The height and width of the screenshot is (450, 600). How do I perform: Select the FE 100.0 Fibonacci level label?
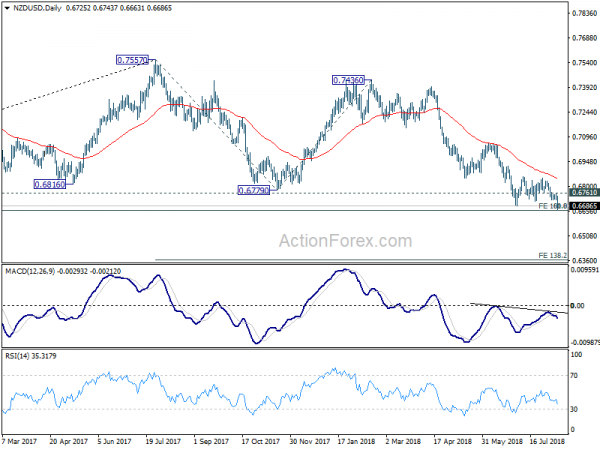tap(553, 206)
